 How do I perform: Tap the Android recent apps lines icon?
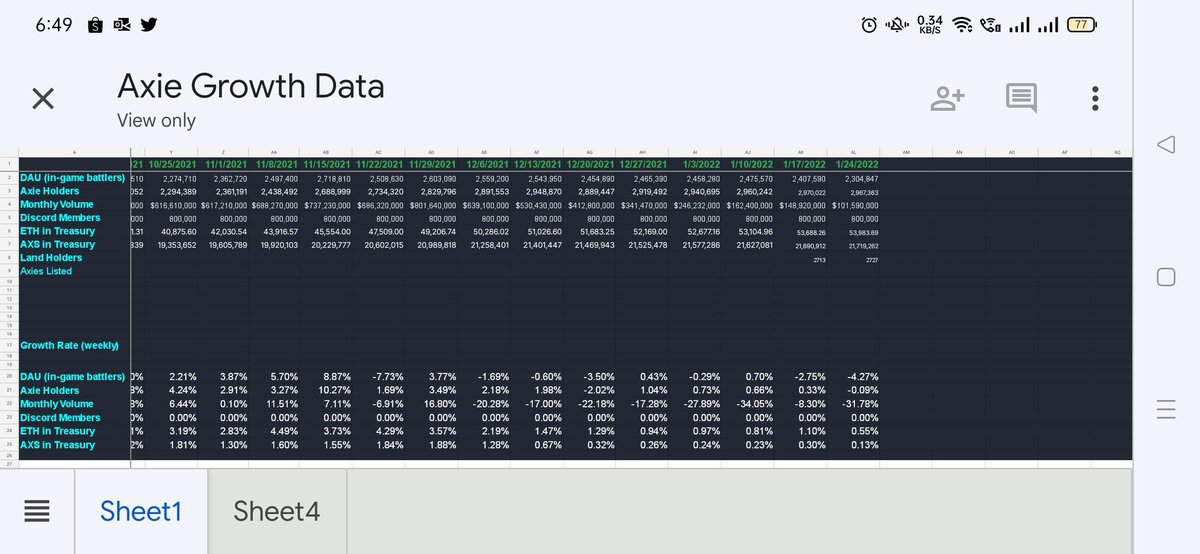tap(1165, 409)
